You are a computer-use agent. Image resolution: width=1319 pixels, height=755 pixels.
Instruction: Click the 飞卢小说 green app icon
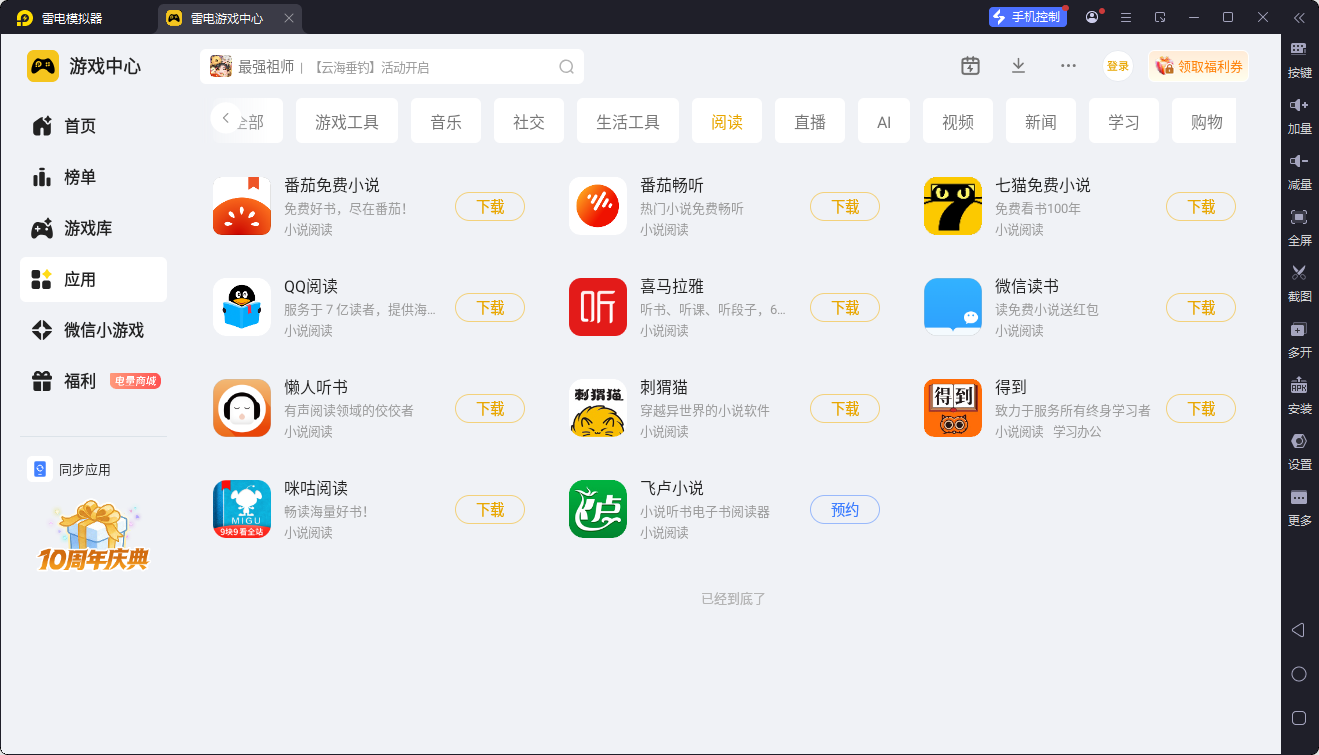click(x=598, y=509)
